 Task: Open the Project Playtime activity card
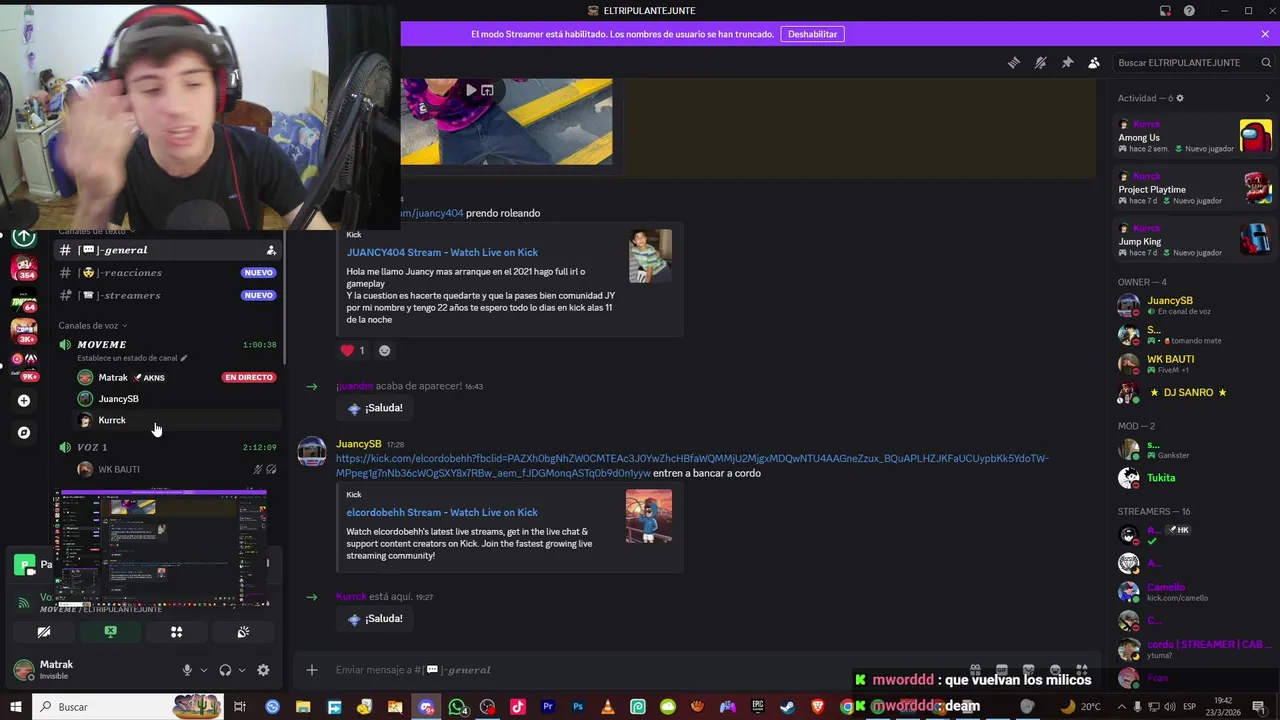point(1194,189)
